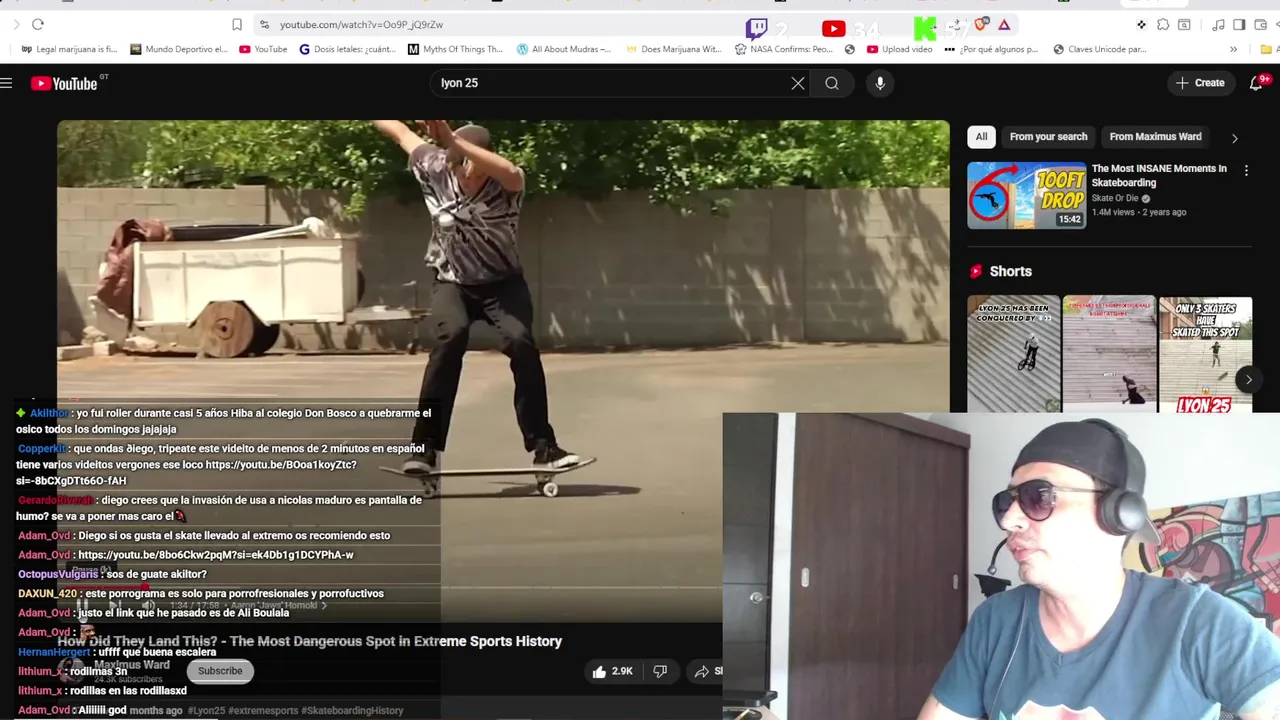Open 'LYON 25 HAS BEEN CONQUERED' short
This screenshot has height=720, width=1280.
tap(1013, 354)
